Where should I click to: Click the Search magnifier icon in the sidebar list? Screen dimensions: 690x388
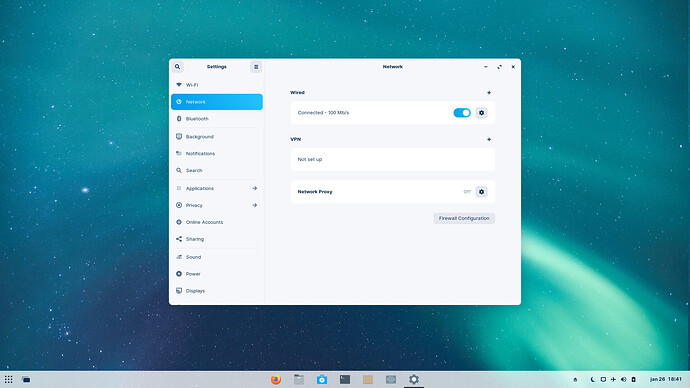point(179,170)
